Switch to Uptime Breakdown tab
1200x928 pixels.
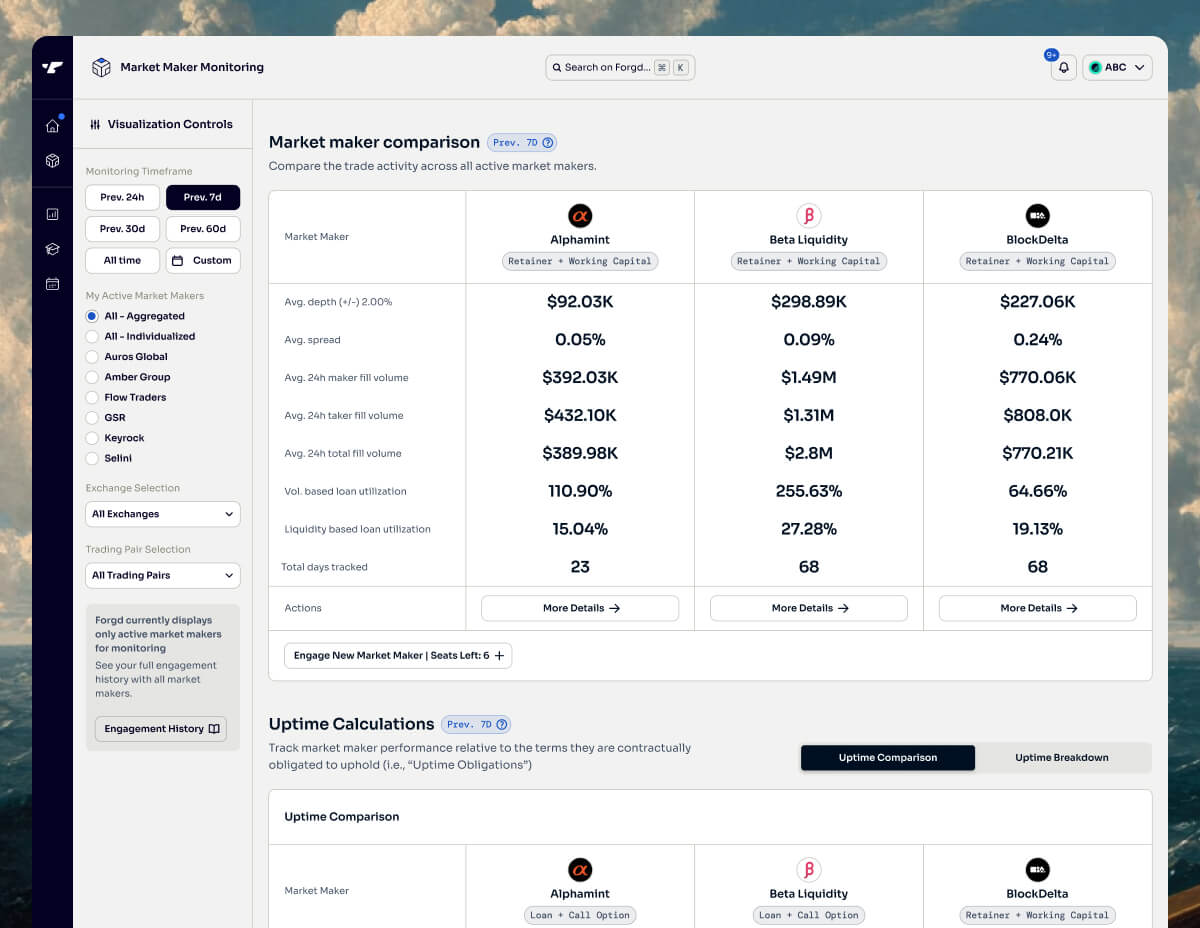[1062, 757]
